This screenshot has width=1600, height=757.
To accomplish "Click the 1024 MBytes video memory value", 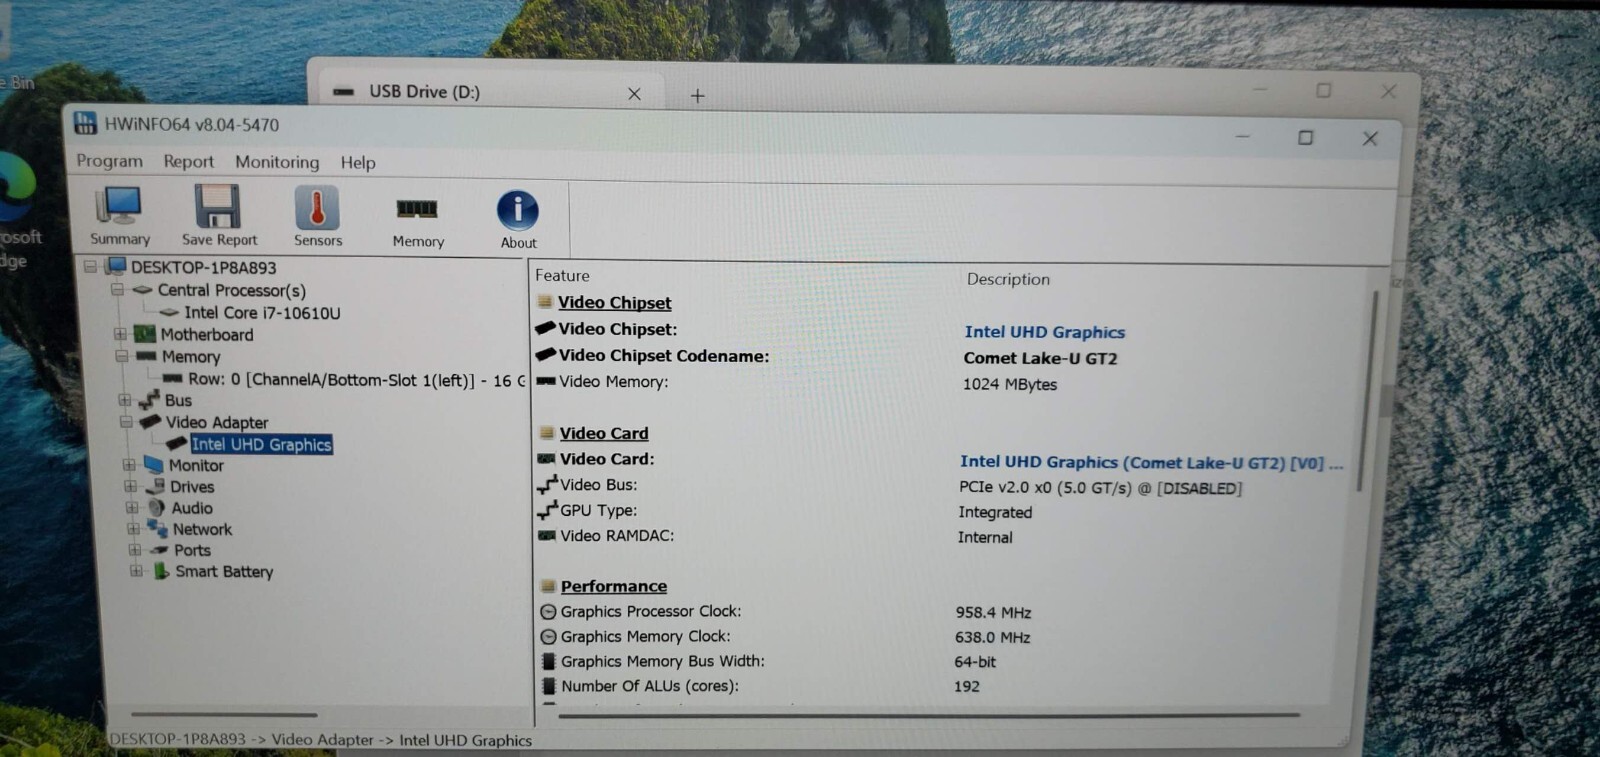I will point(1009,384).
